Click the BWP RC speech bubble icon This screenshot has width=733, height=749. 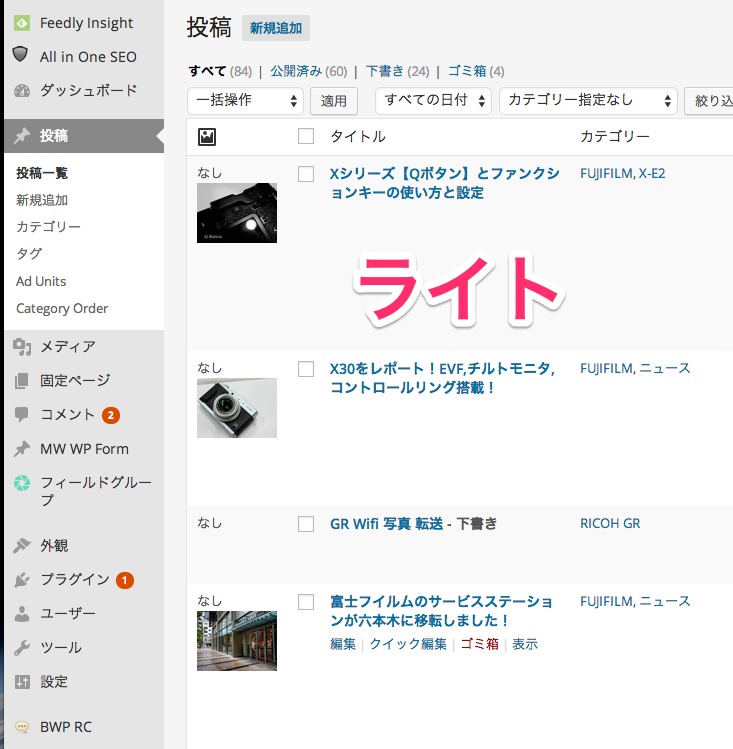[22, 727]
